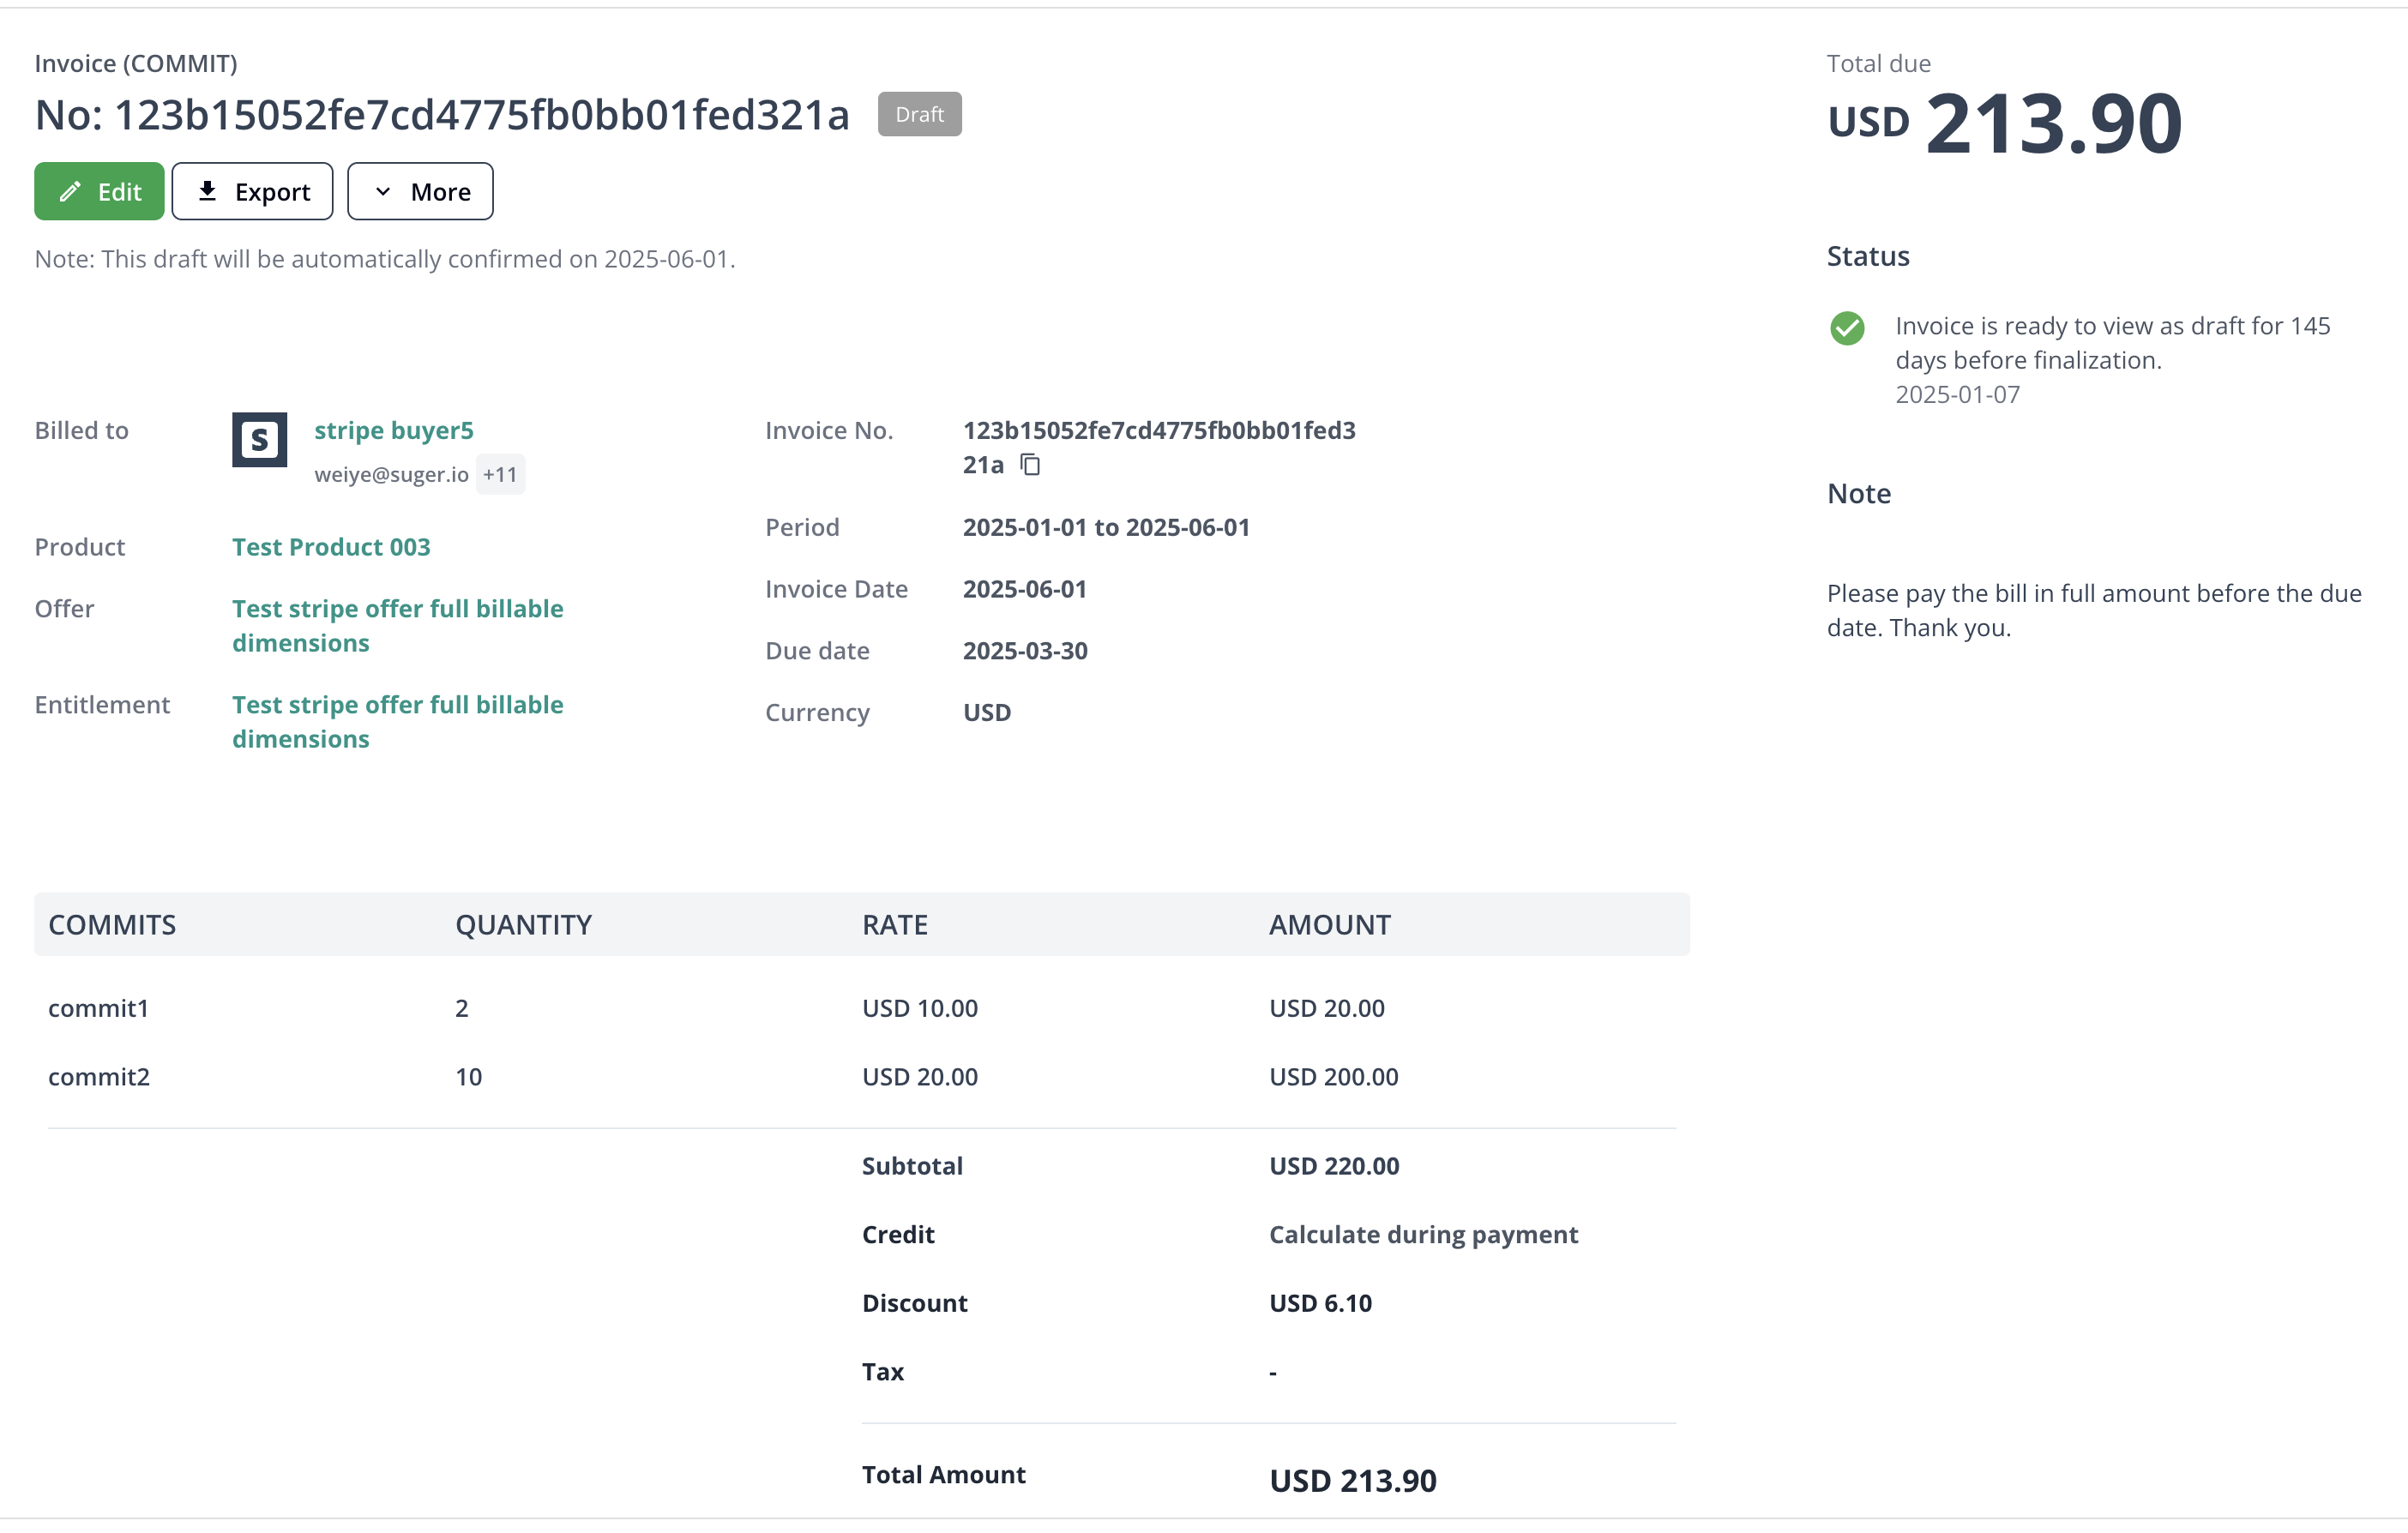The height and width of the screenshot is (1533, 2408).
Task: Click the COMMITS column header
Action: (x=112, y=924)
